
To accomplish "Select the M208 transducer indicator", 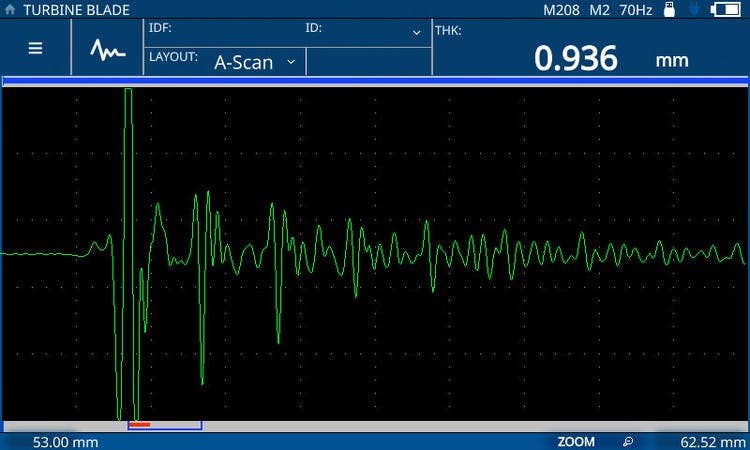I will 562,10.
